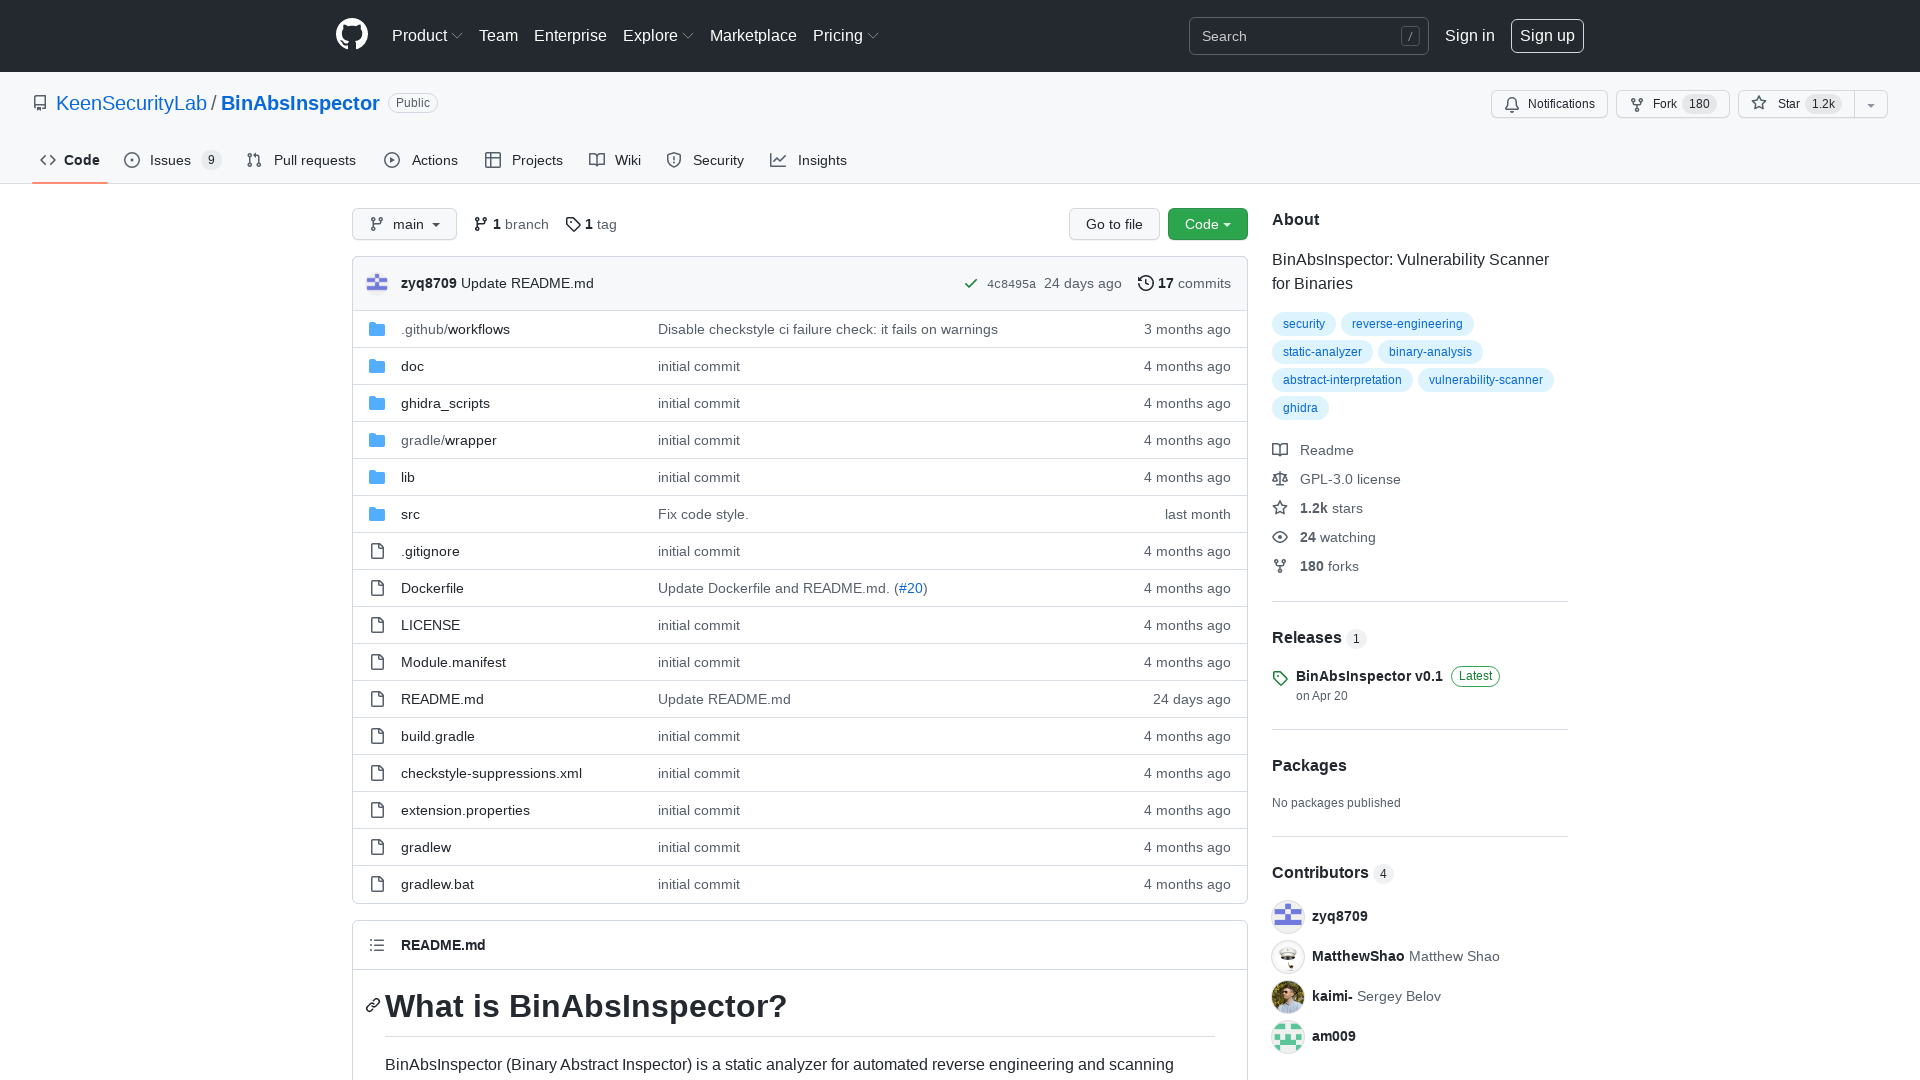Screen dimensions: 1920x1080
Task: Select the LICENSE file icon
Action: click(x=377, y=625)
